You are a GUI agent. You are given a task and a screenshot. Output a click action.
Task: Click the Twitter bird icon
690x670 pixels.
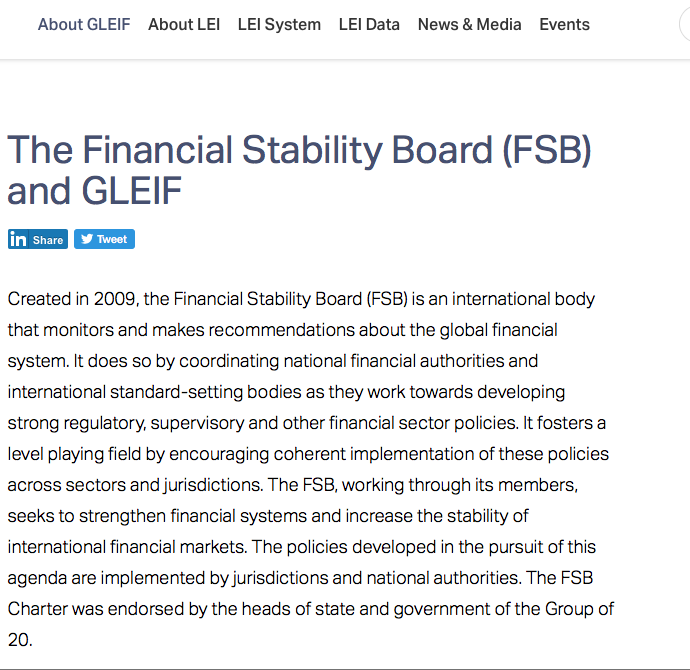(86, 239)
